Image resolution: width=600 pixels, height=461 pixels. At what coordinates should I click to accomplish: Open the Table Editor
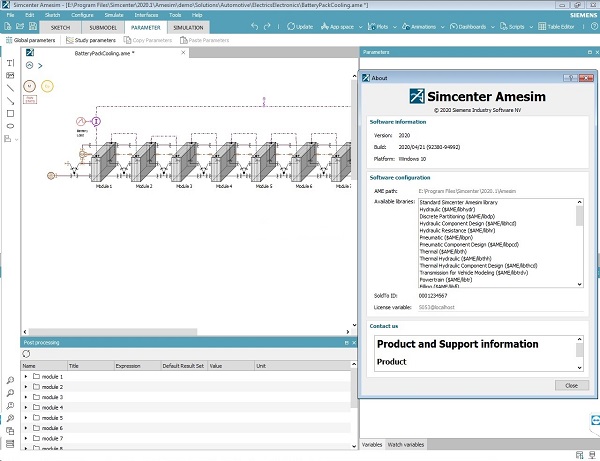click(572, 27)
